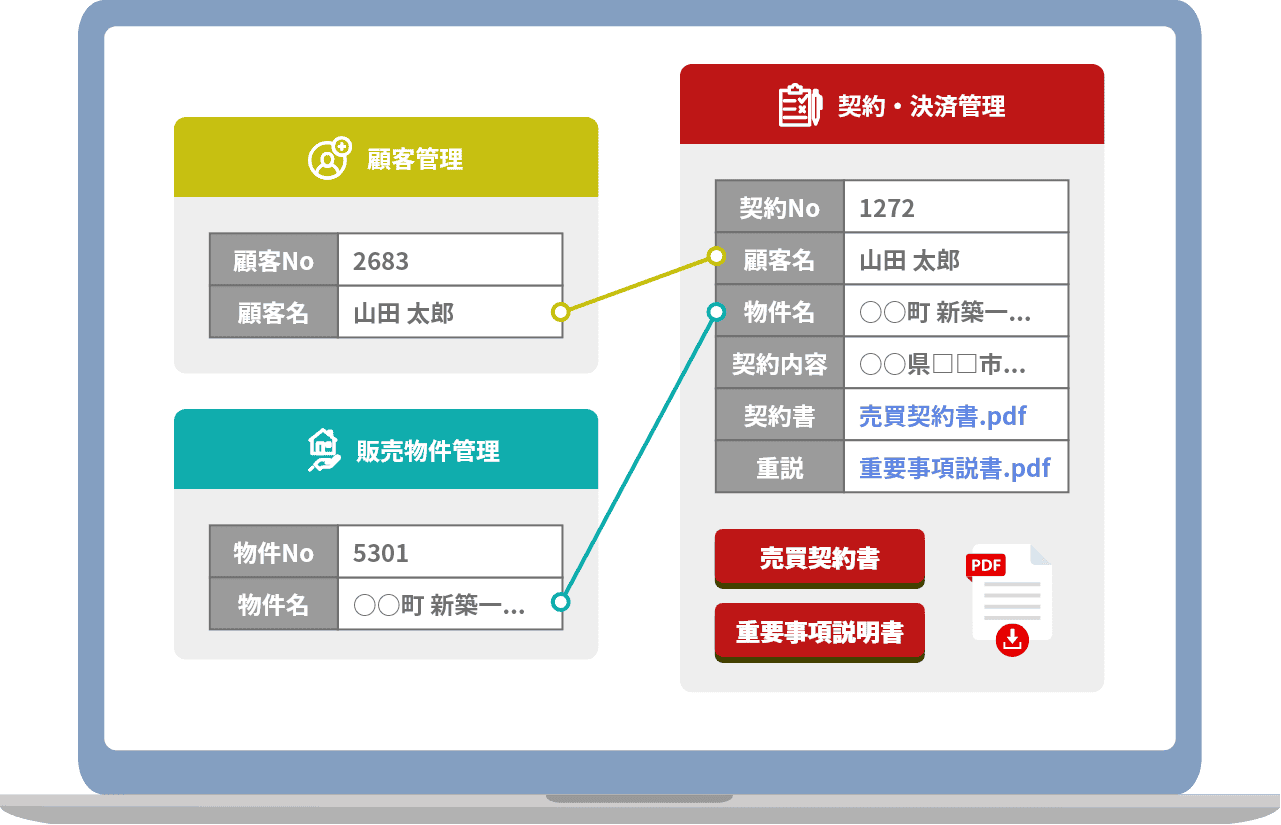Click the yellow connector dot beside contract 顧客名
This screenshot has width=1281, height=825.
[716, 256]
